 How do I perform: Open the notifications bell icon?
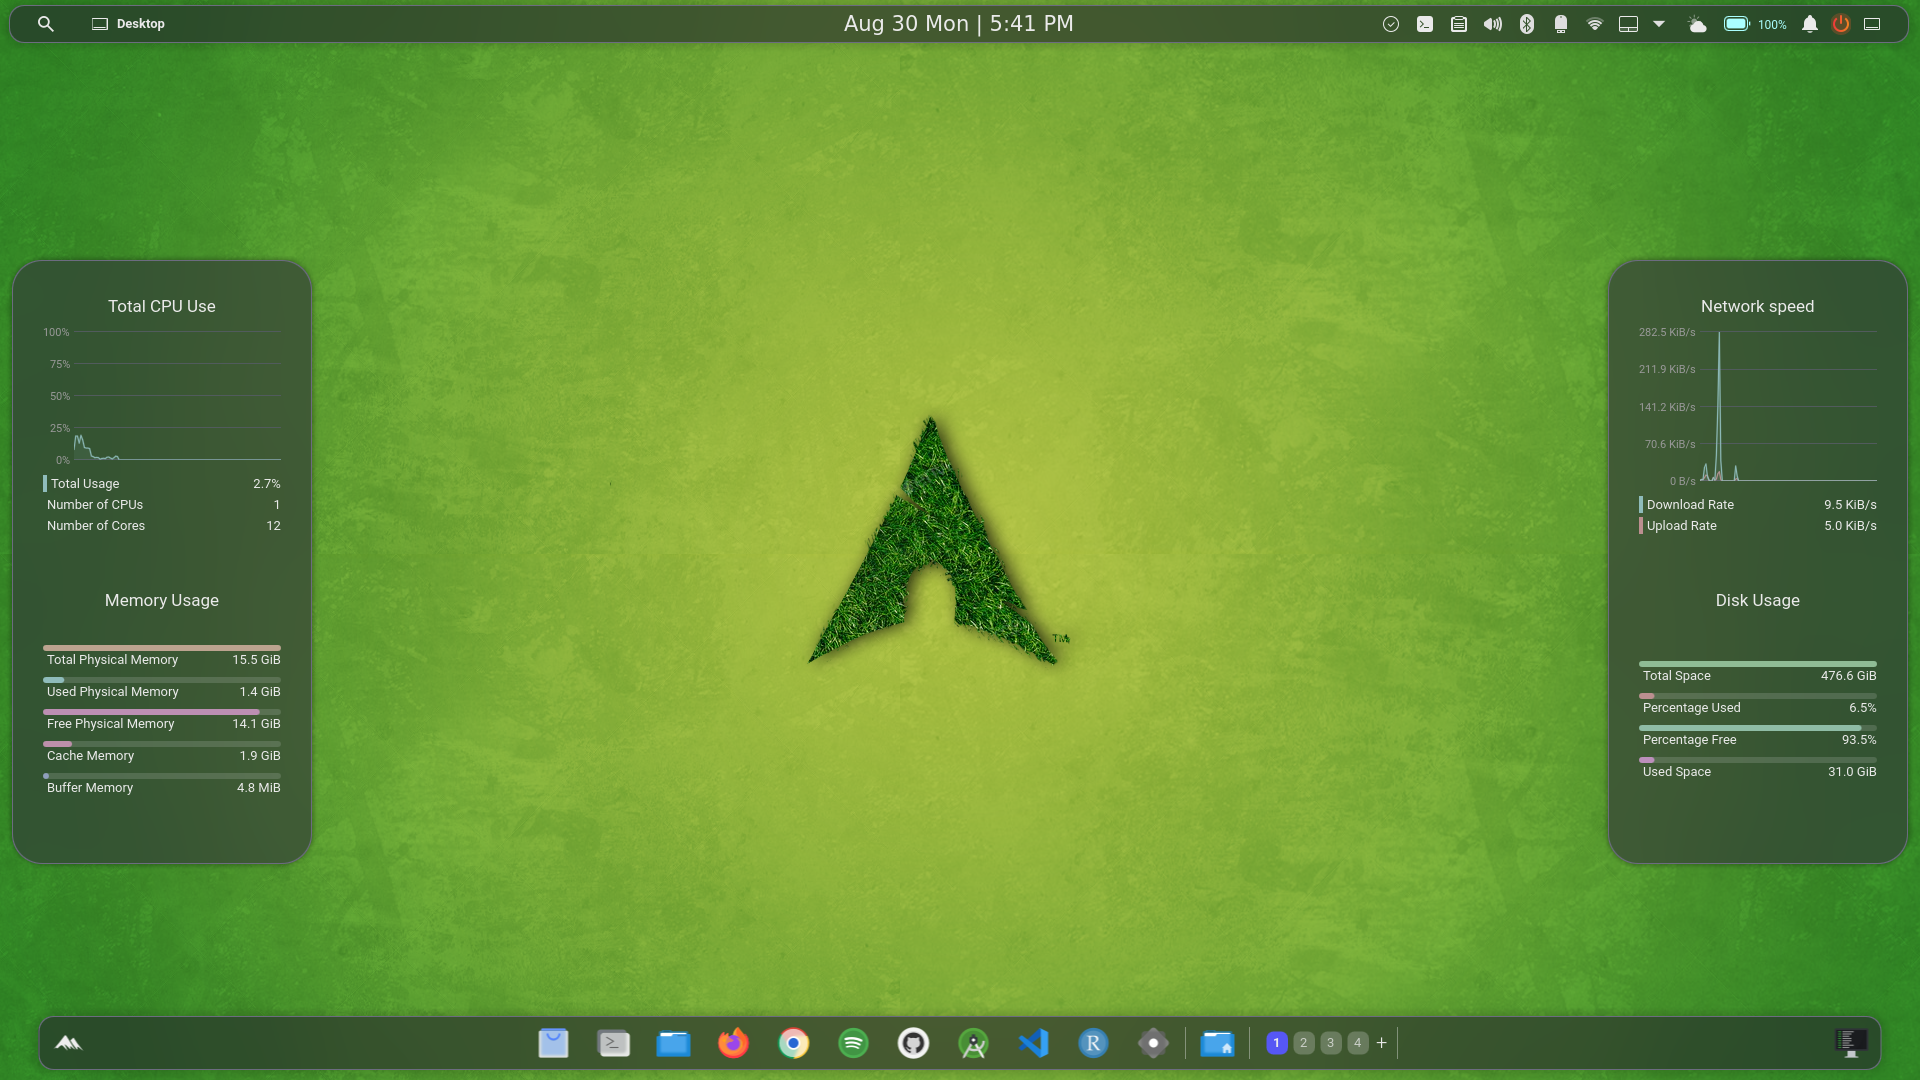(1809, 24)
